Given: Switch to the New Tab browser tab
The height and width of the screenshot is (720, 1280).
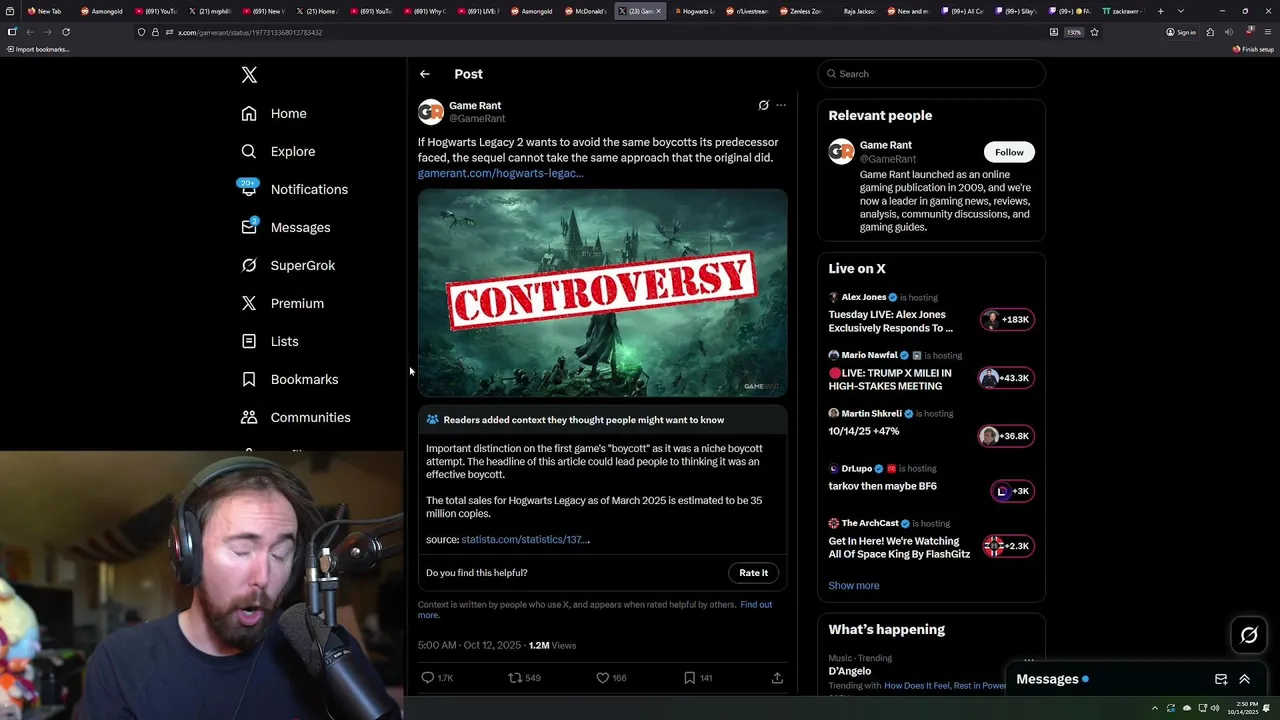Looking at the screenshot, I should [44, 11].
